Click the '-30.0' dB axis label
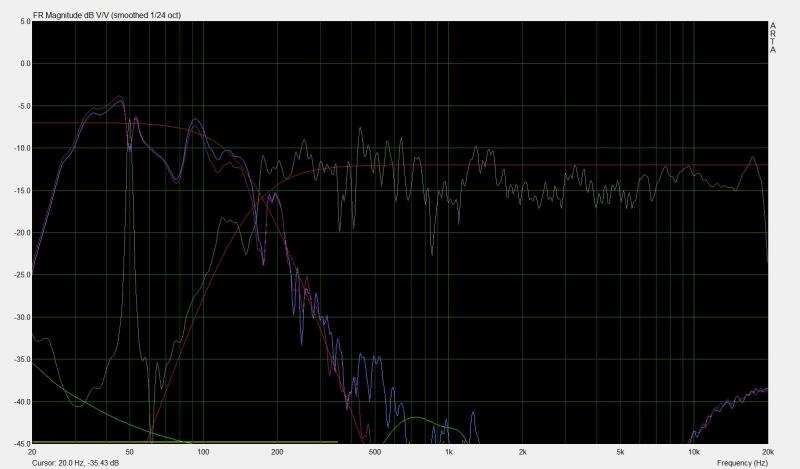The width and height of the screenshot is (800, 469). point(23,317)
